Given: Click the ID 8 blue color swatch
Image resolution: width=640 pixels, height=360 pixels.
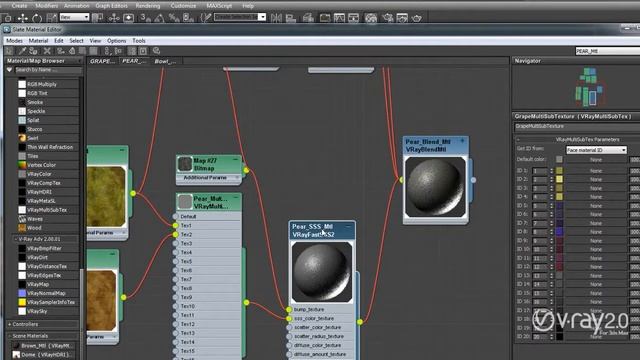Looking at the screenshot, I should pos(559,232).
